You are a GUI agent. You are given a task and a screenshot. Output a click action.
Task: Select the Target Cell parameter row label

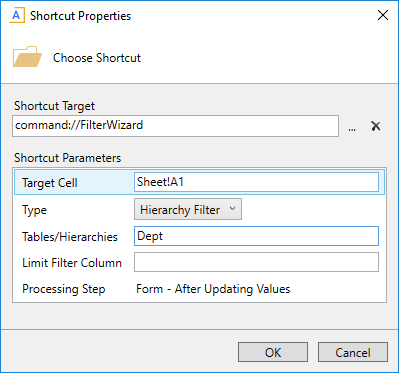click(50, 183)
